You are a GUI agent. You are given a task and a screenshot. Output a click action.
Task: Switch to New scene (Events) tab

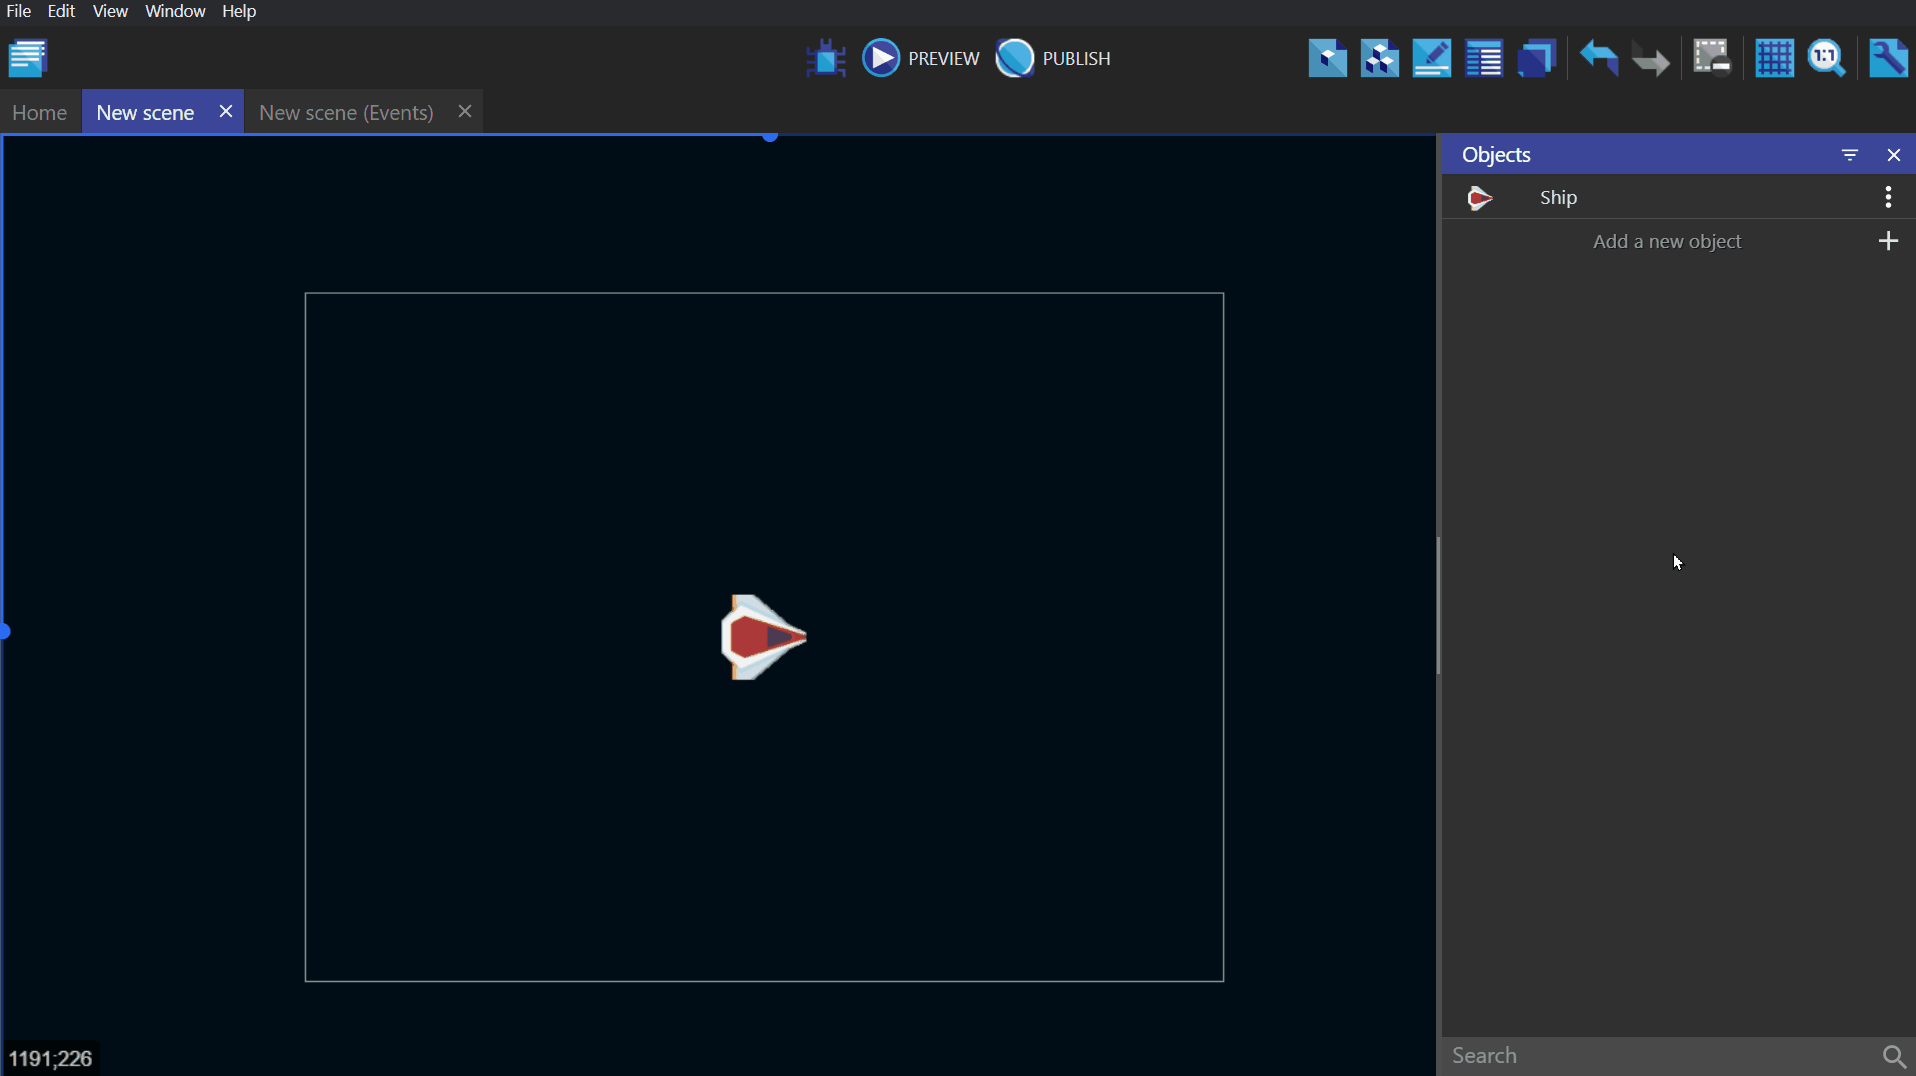(x=346, y=112)
